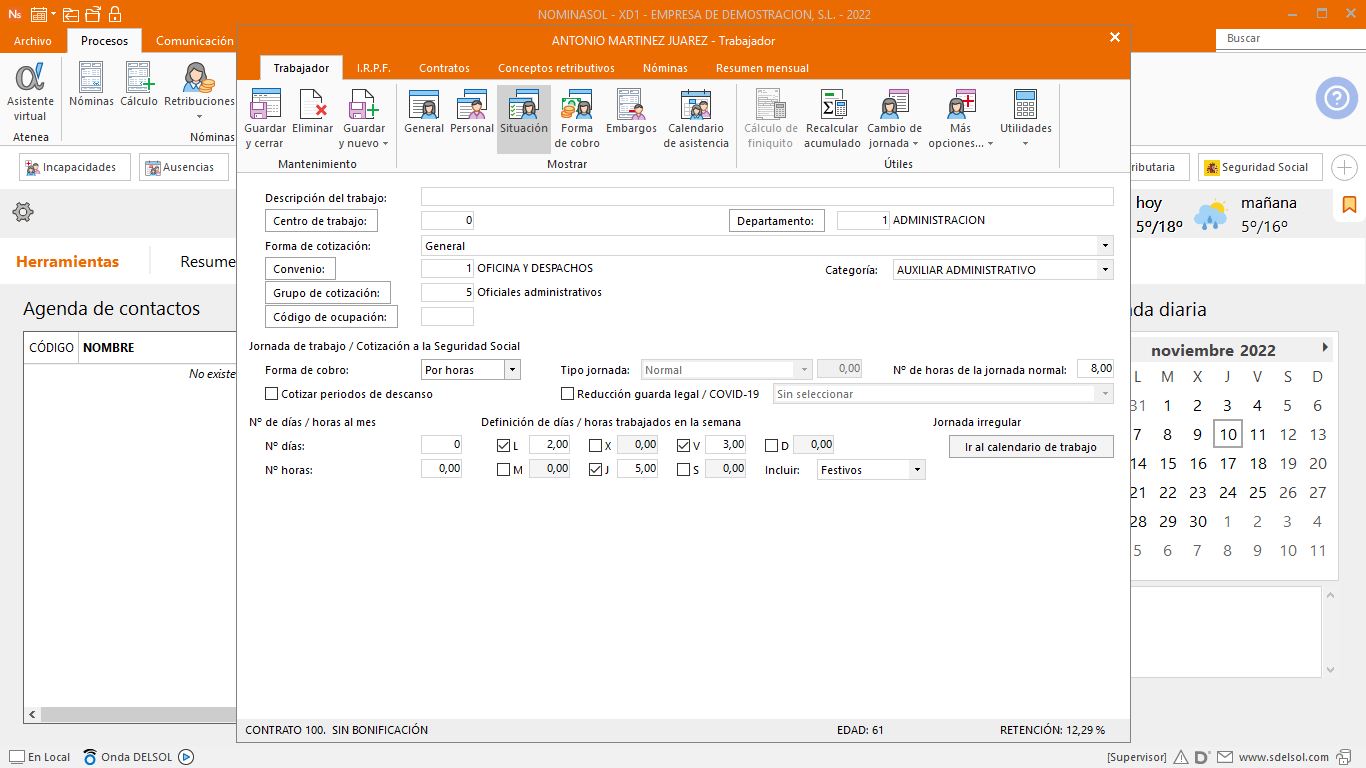1366x768 pixels.
Task: Expand the Incluir Festivos dropdown
Action: (916, 470)
